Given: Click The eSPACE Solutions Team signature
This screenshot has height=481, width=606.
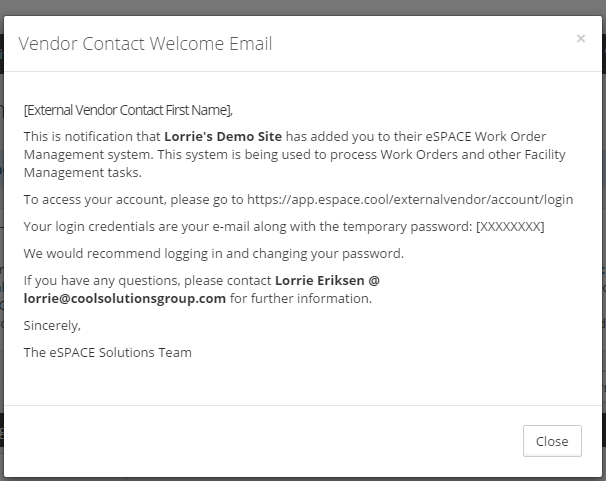Looking at the screenshot, I should pyautogui.click(x=108, y=352).
